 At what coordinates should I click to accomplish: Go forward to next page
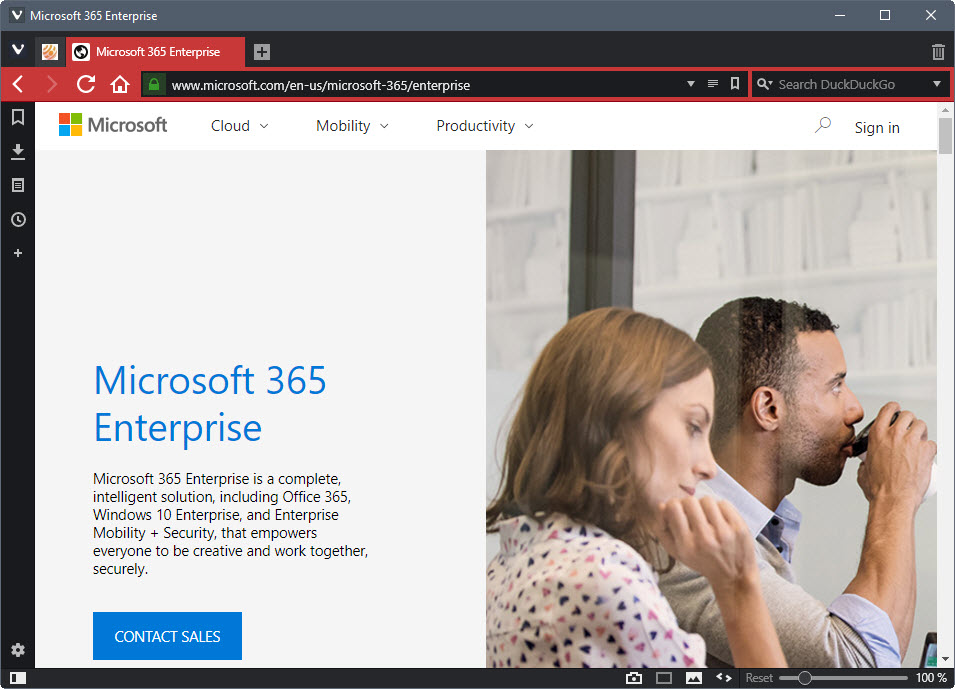(x=52, y=84)
